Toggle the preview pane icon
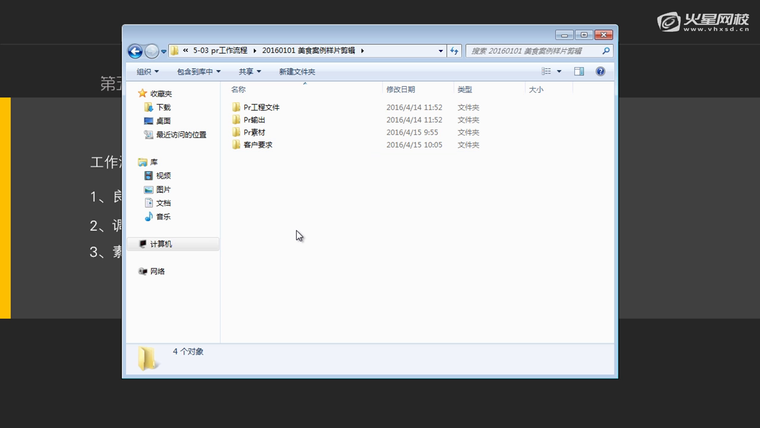760x428 pixels. click(x=579, y=72)
